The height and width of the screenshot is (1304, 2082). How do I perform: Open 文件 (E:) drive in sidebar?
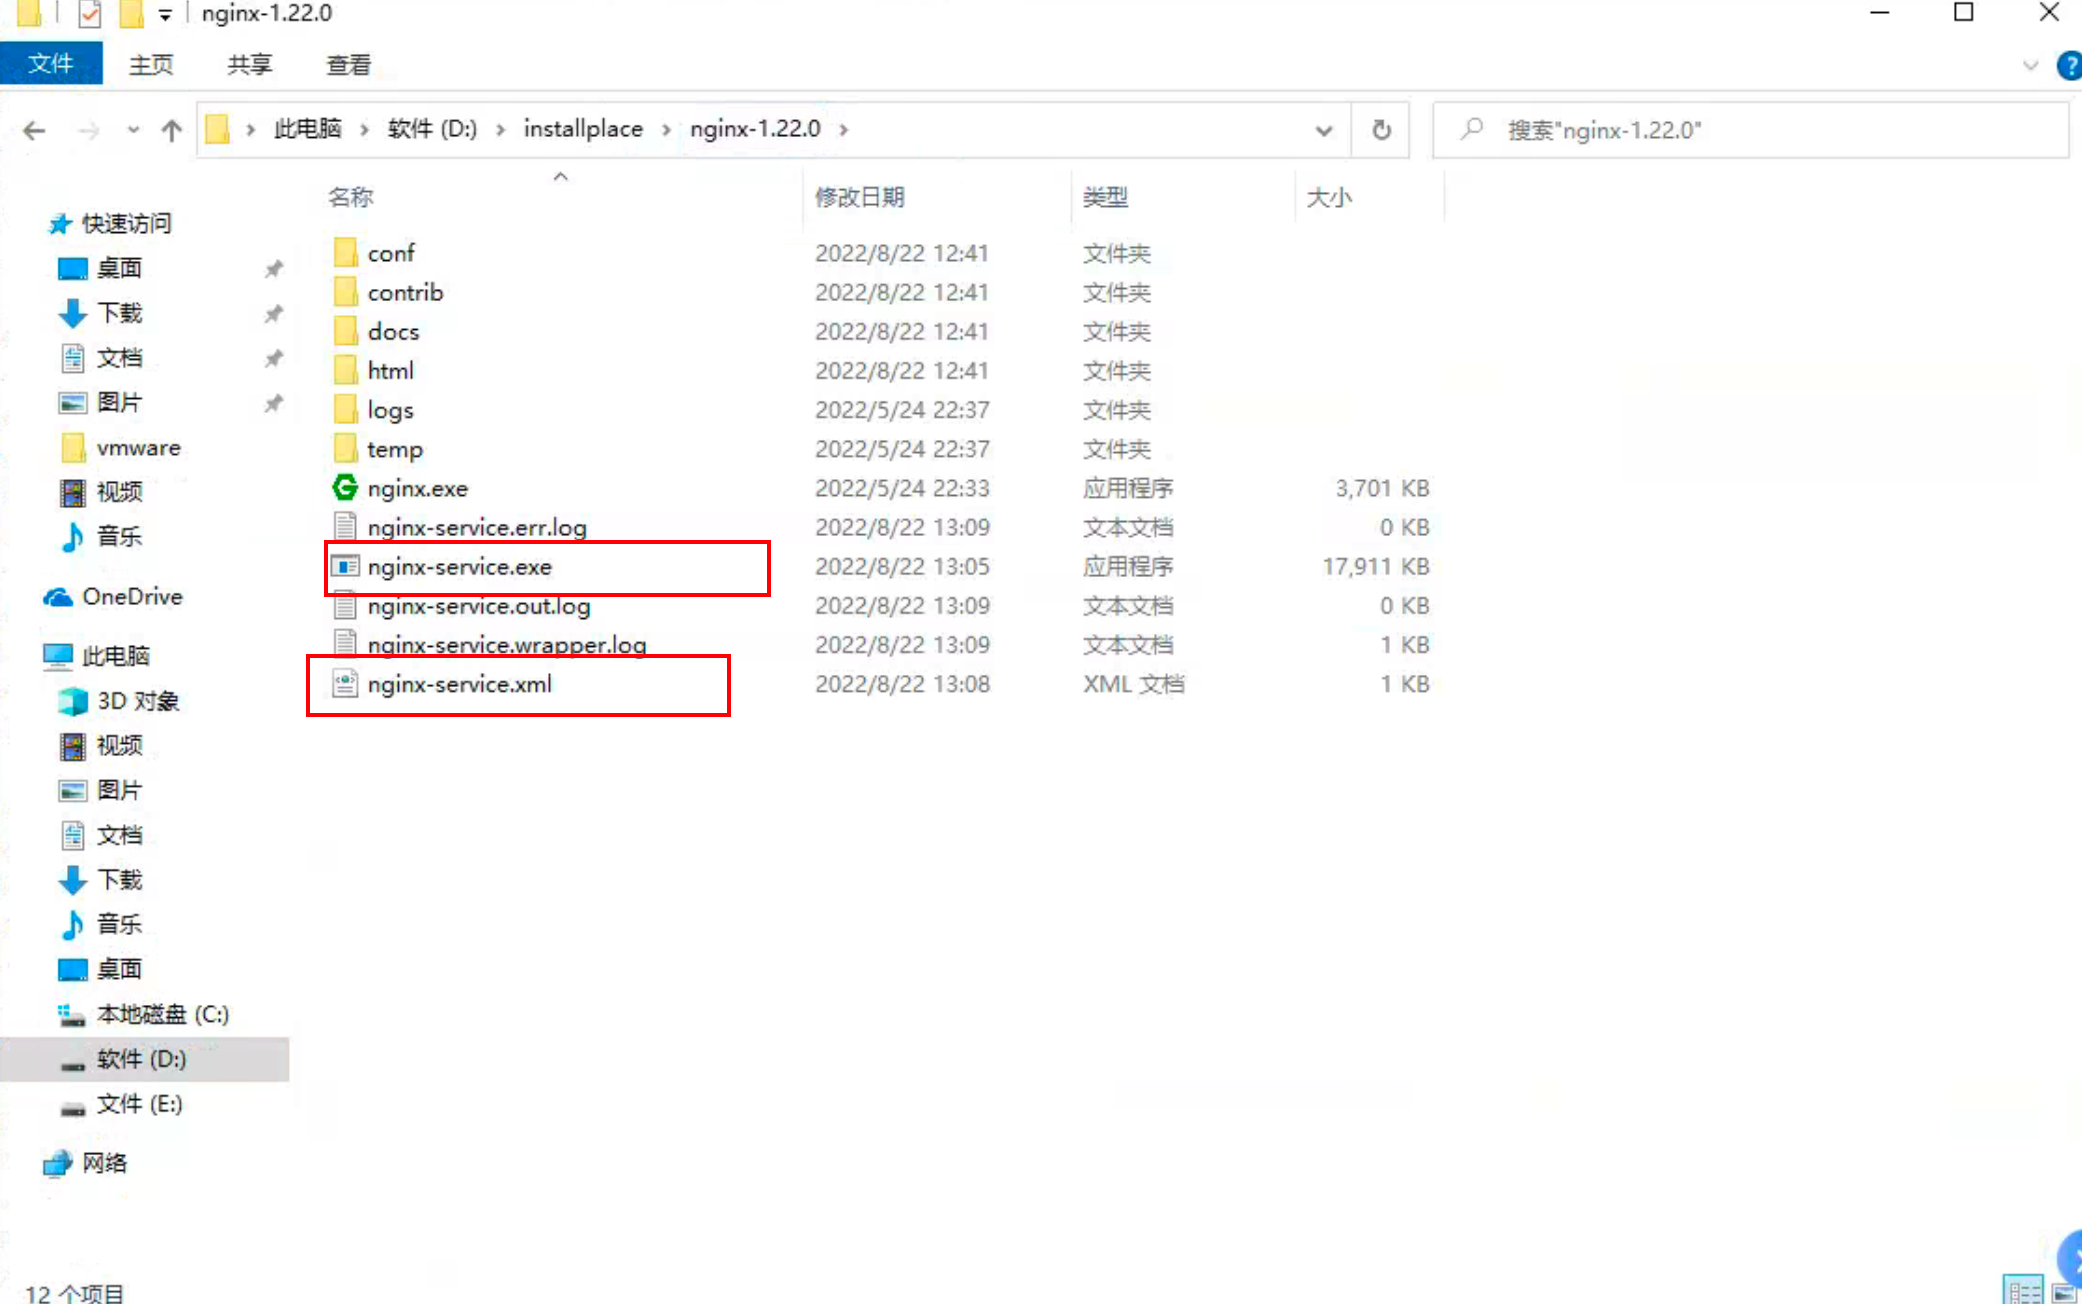[139, 1104]
